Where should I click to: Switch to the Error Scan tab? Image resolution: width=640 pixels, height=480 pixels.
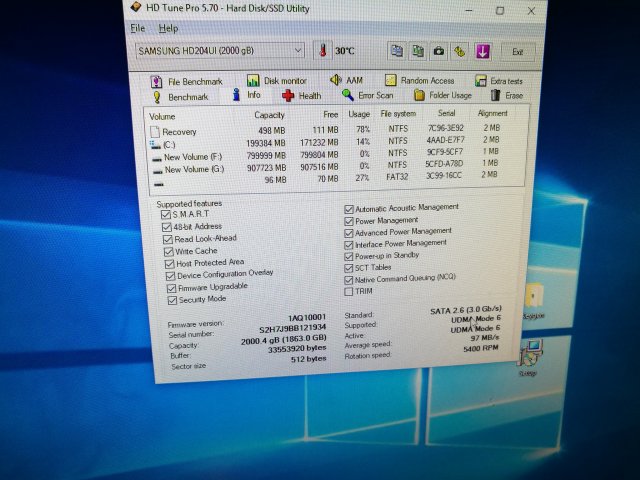tap(368, 96)
